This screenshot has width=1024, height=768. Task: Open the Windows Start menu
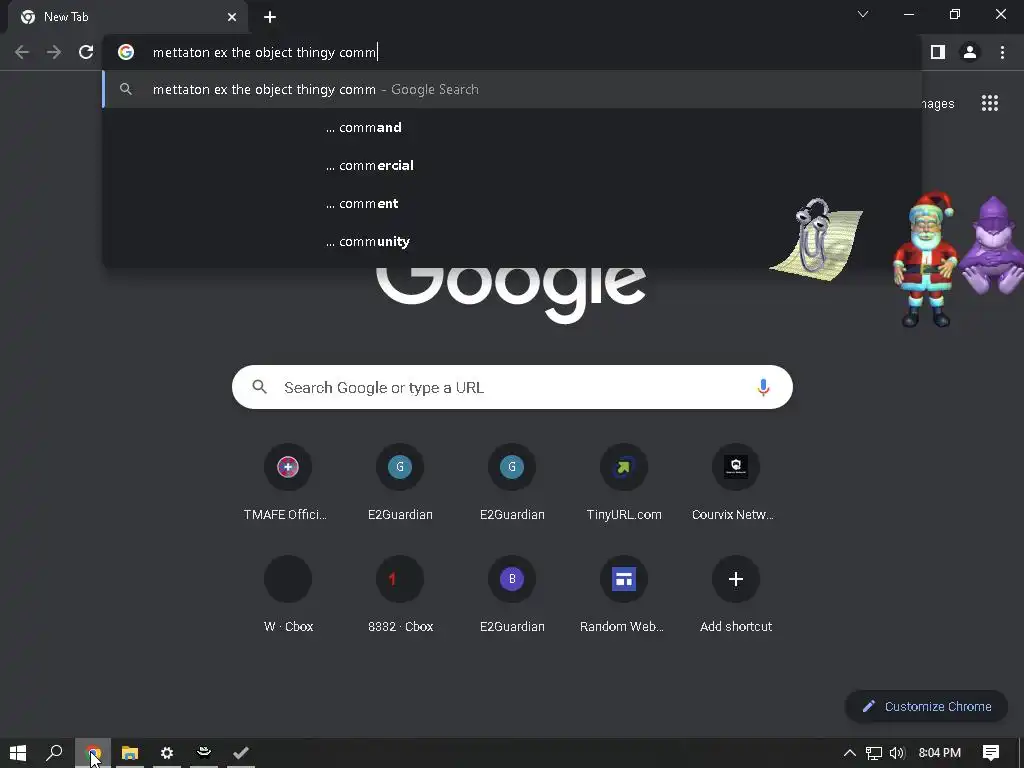pos(18,753)
